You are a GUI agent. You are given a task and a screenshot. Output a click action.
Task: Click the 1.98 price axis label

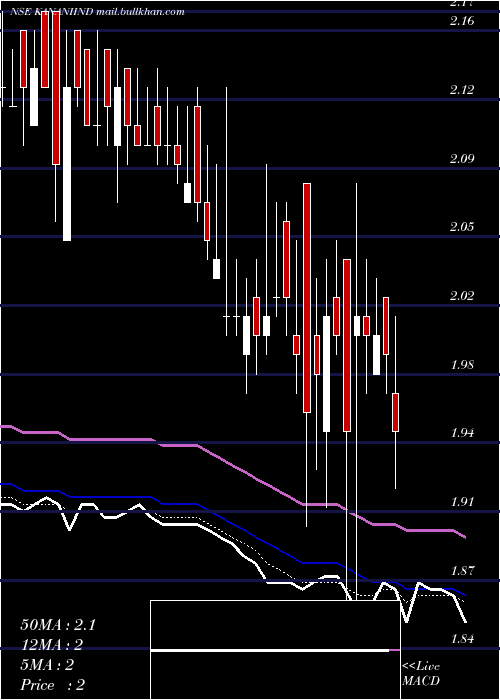coord(462,365)
